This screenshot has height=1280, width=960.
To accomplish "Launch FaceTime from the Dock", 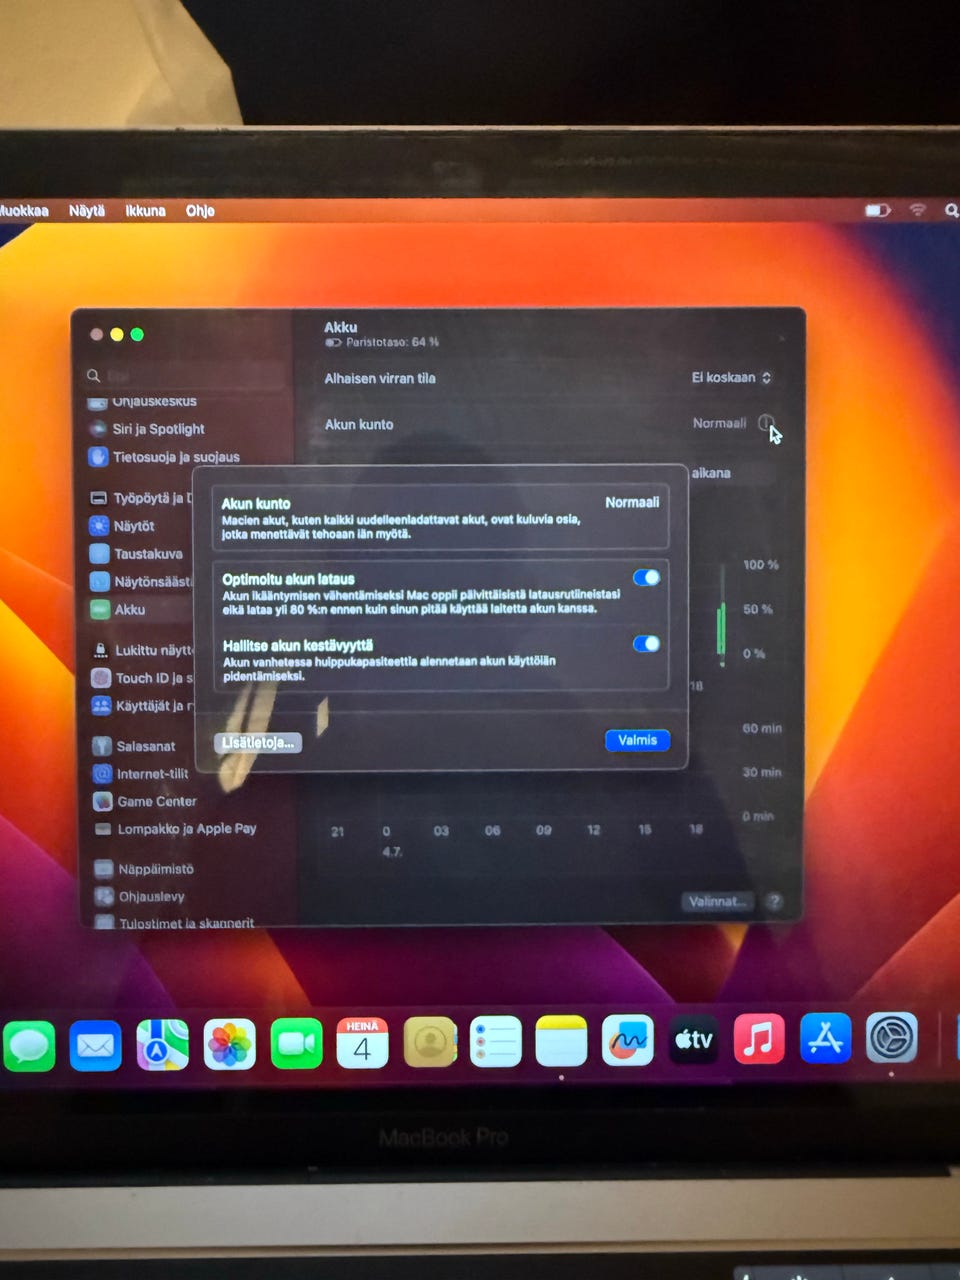I will point(296,1045).
